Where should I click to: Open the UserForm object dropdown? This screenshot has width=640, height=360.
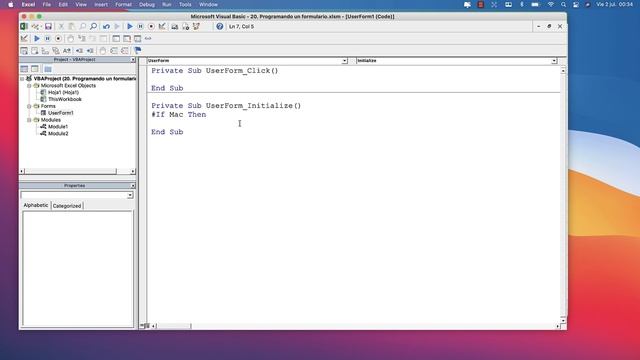coord(344,61)
